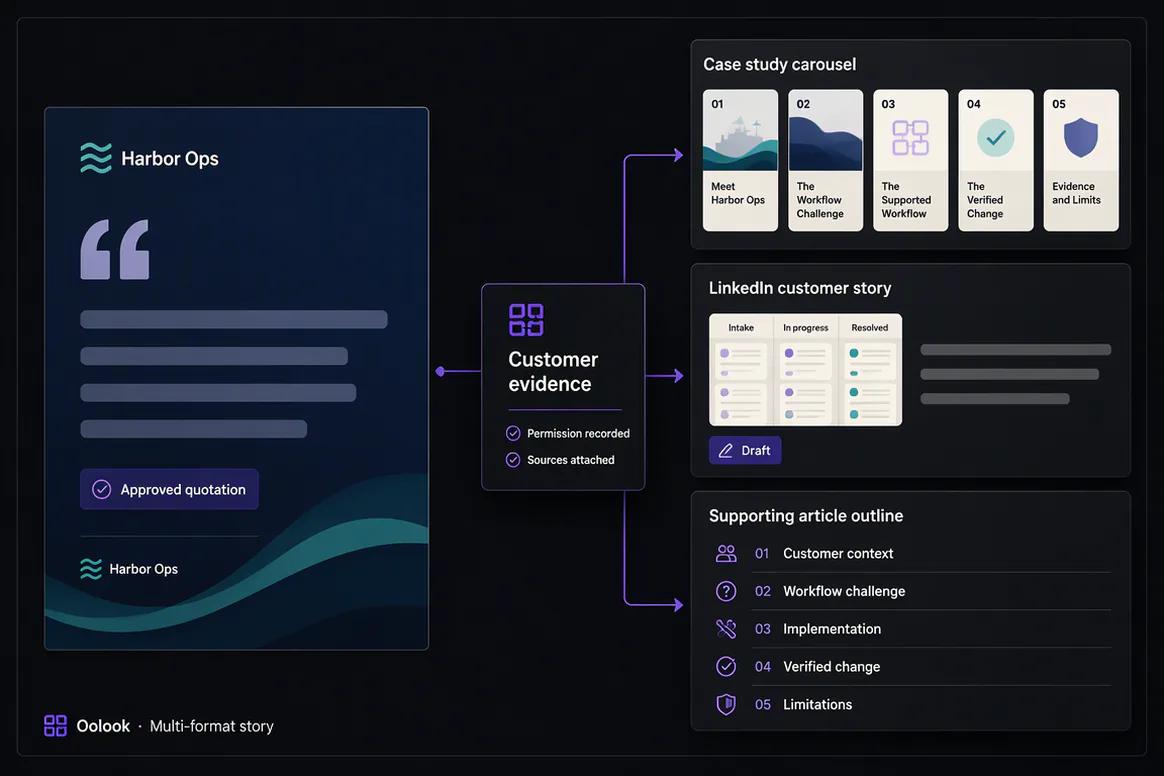Click the Customer evidence grid icon
Screen dimensions: 1164x776
(x=526, y=319)
